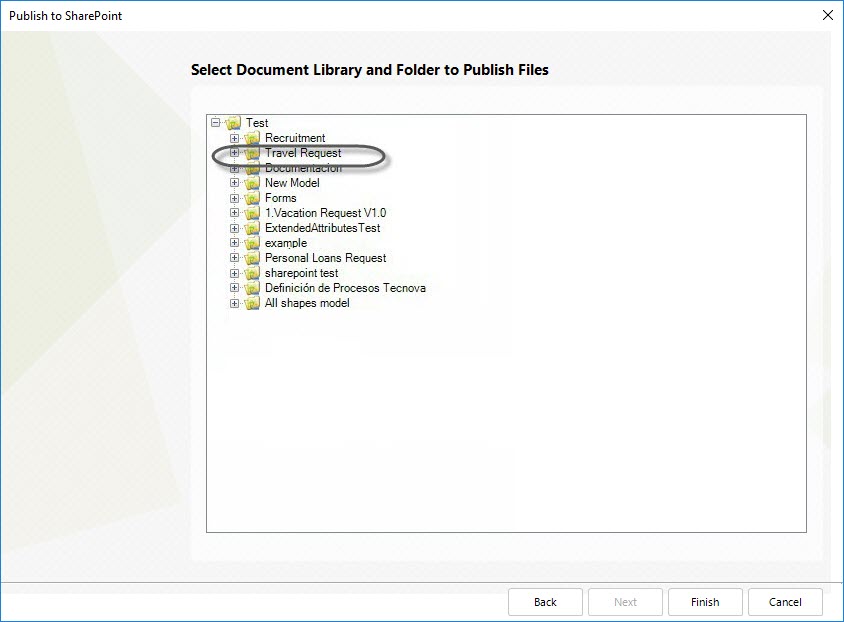
Task: Click the New Model folder icon
Action: pos(252,183)
